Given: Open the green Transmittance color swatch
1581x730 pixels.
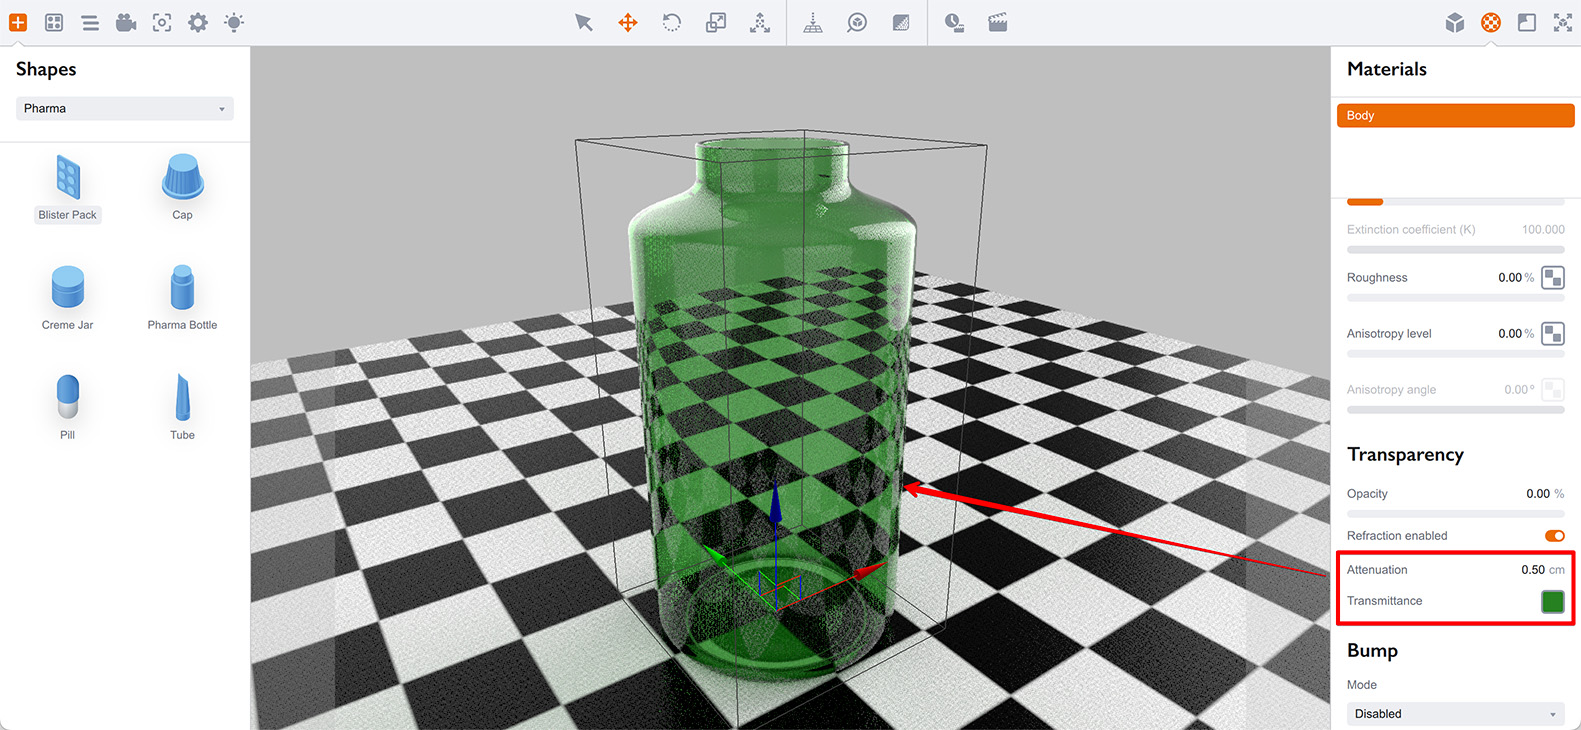Looking at the screenshot, I should 1552,601.
